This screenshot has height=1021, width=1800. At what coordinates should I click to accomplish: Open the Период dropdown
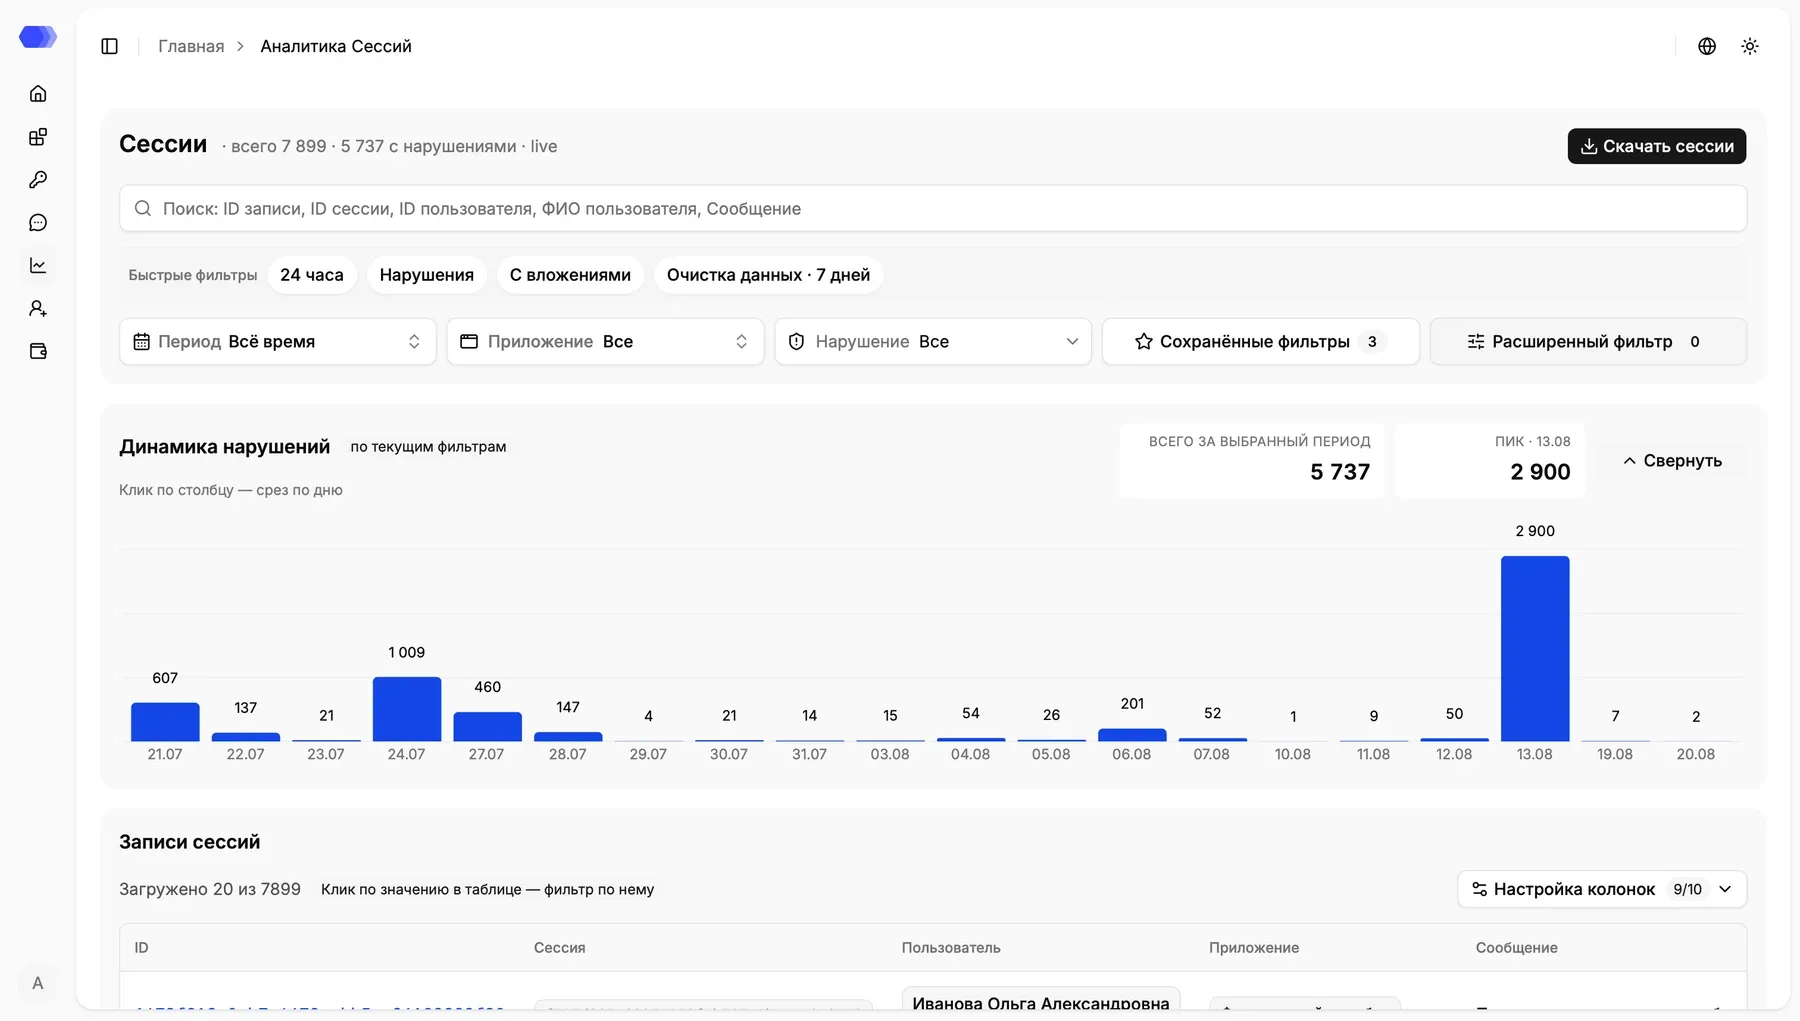[278, 342]
